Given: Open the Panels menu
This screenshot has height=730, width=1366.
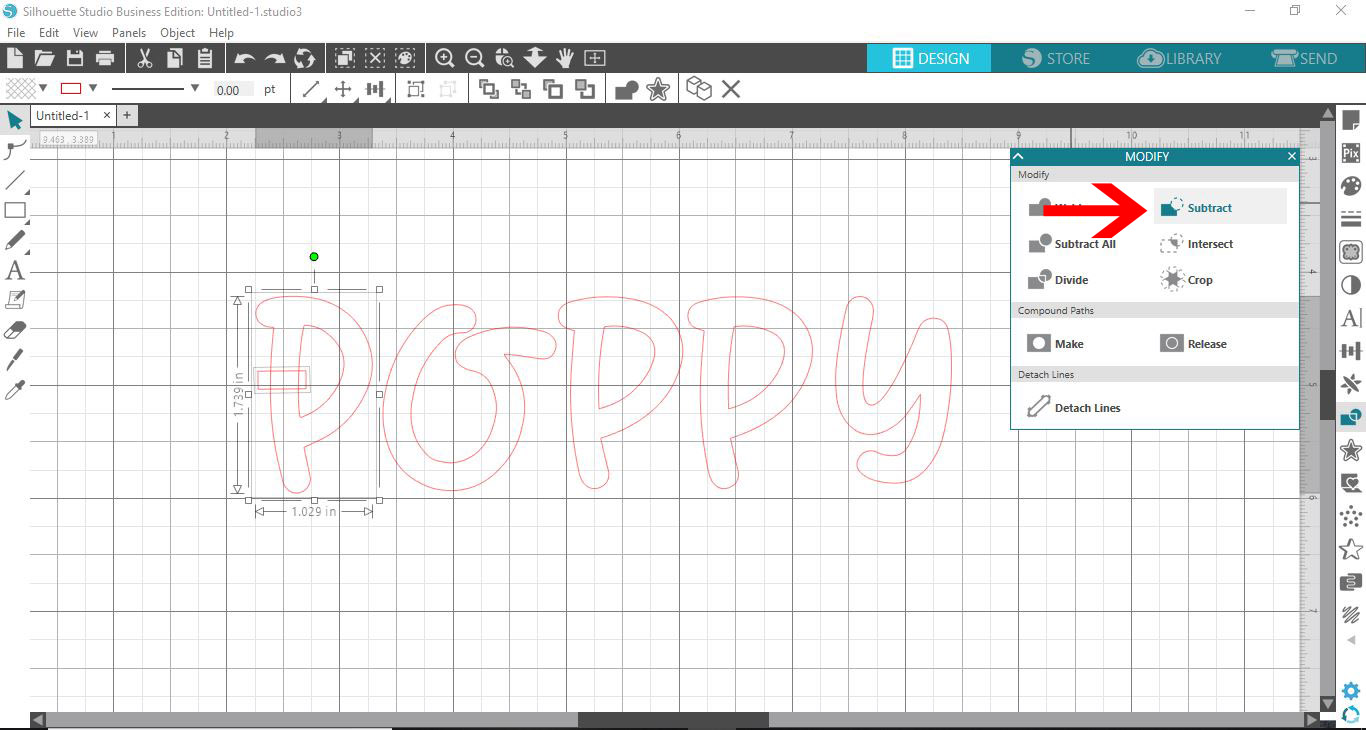Looking at the screenshot, I should click(129, 33).
